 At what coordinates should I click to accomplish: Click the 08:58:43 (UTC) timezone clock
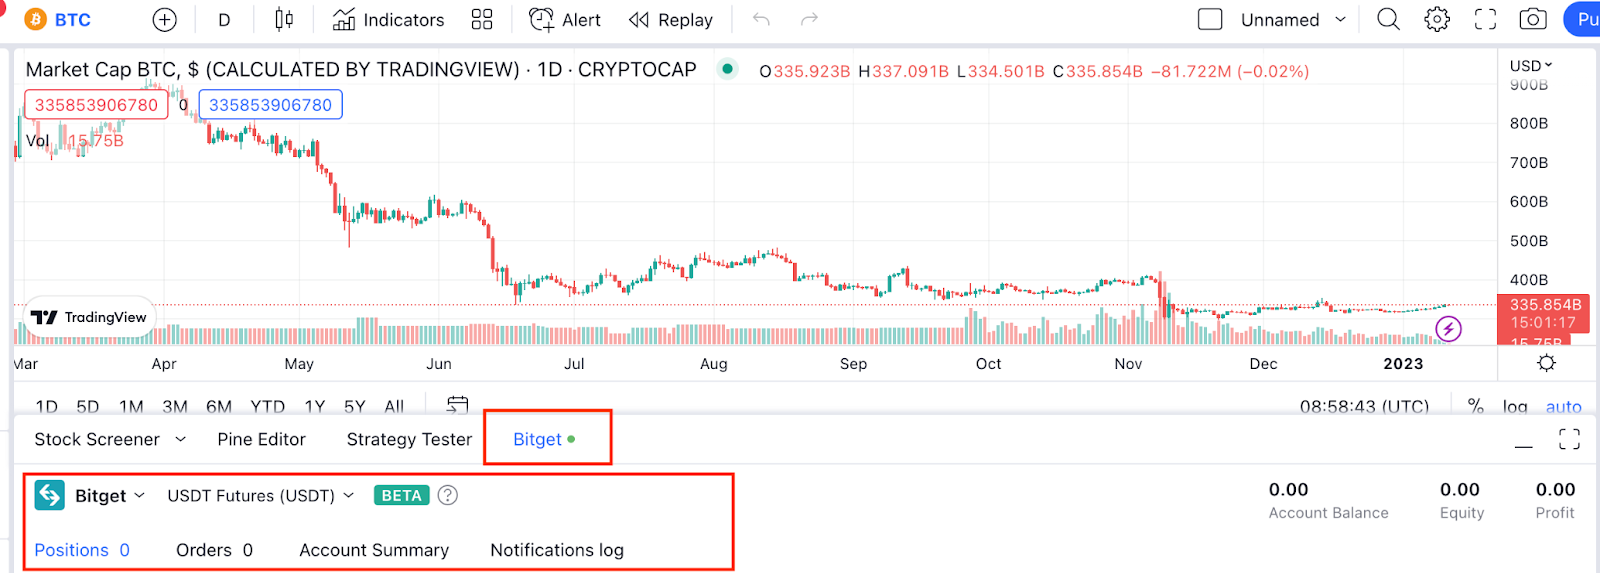[1364, 407]
